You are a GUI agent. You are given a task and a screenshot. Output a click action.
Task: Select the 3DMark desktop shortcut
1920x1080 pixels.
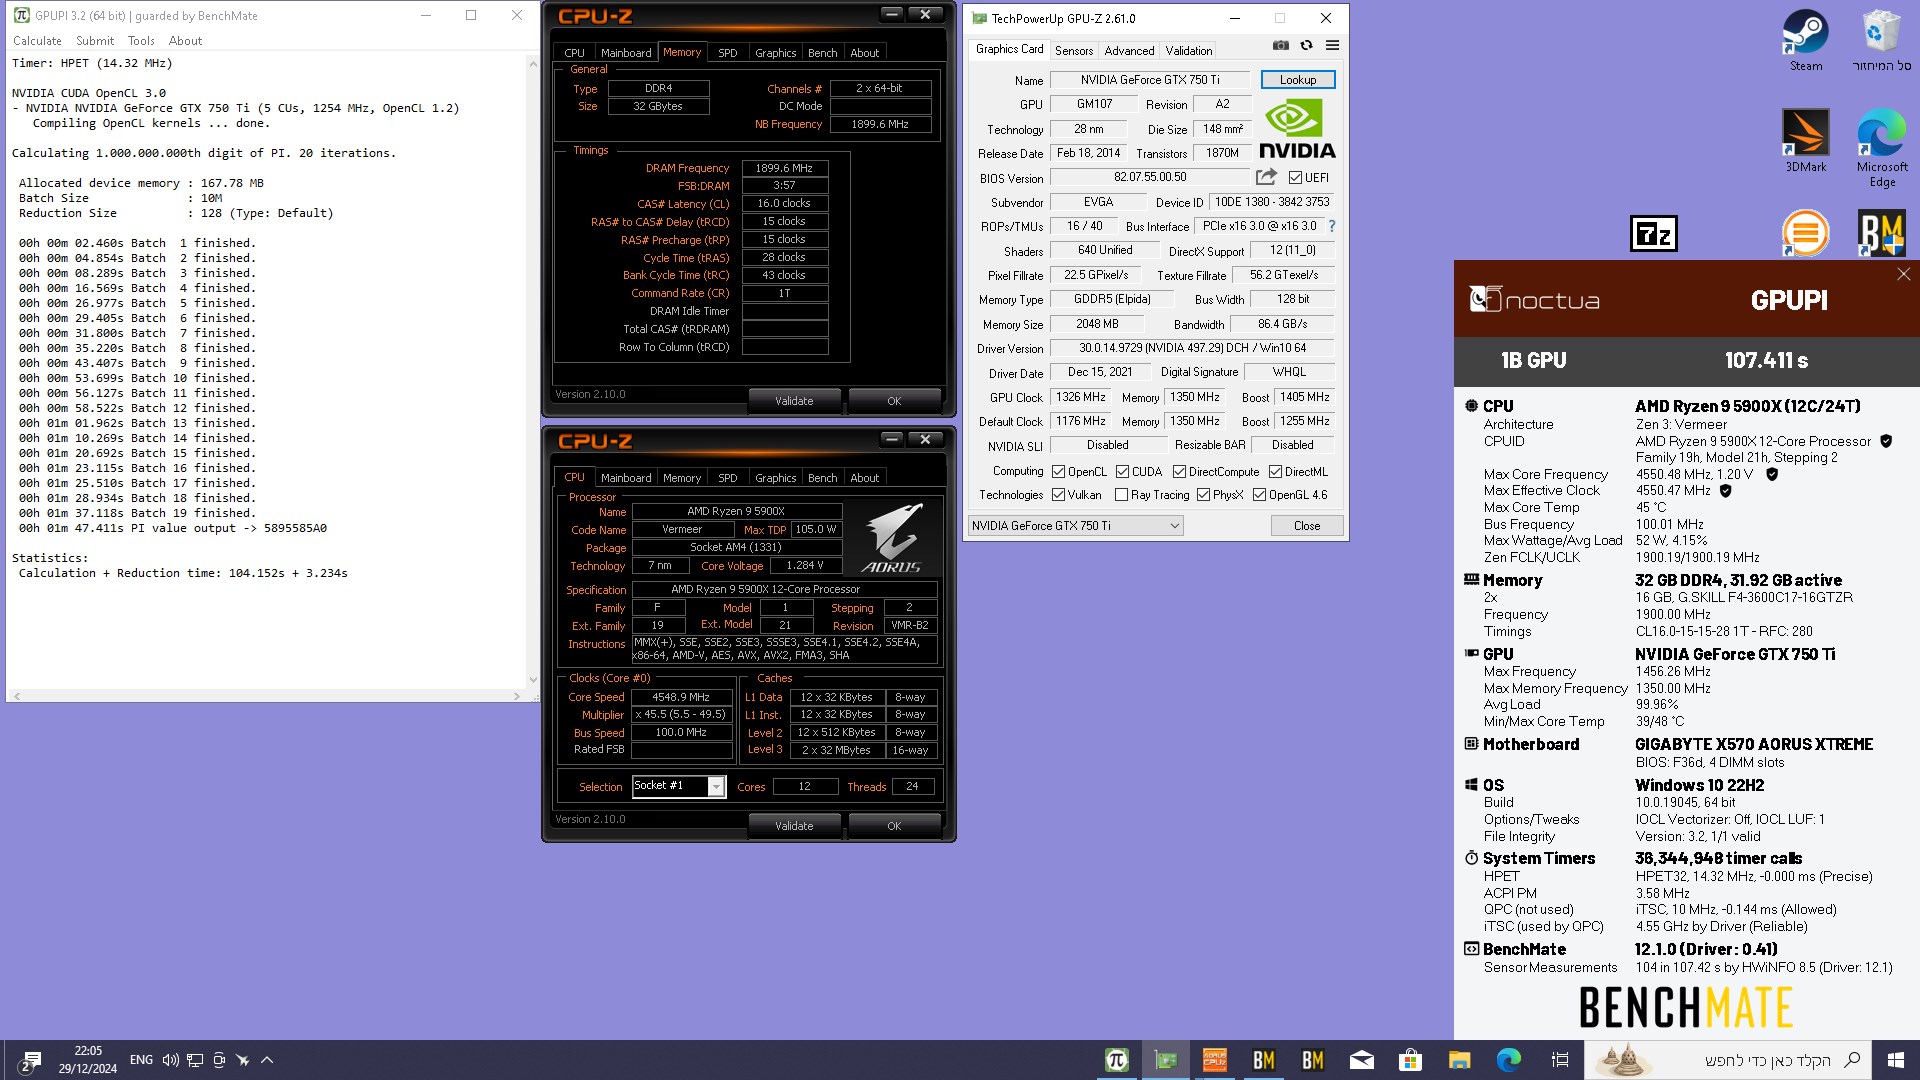(x=1806, y=141)
